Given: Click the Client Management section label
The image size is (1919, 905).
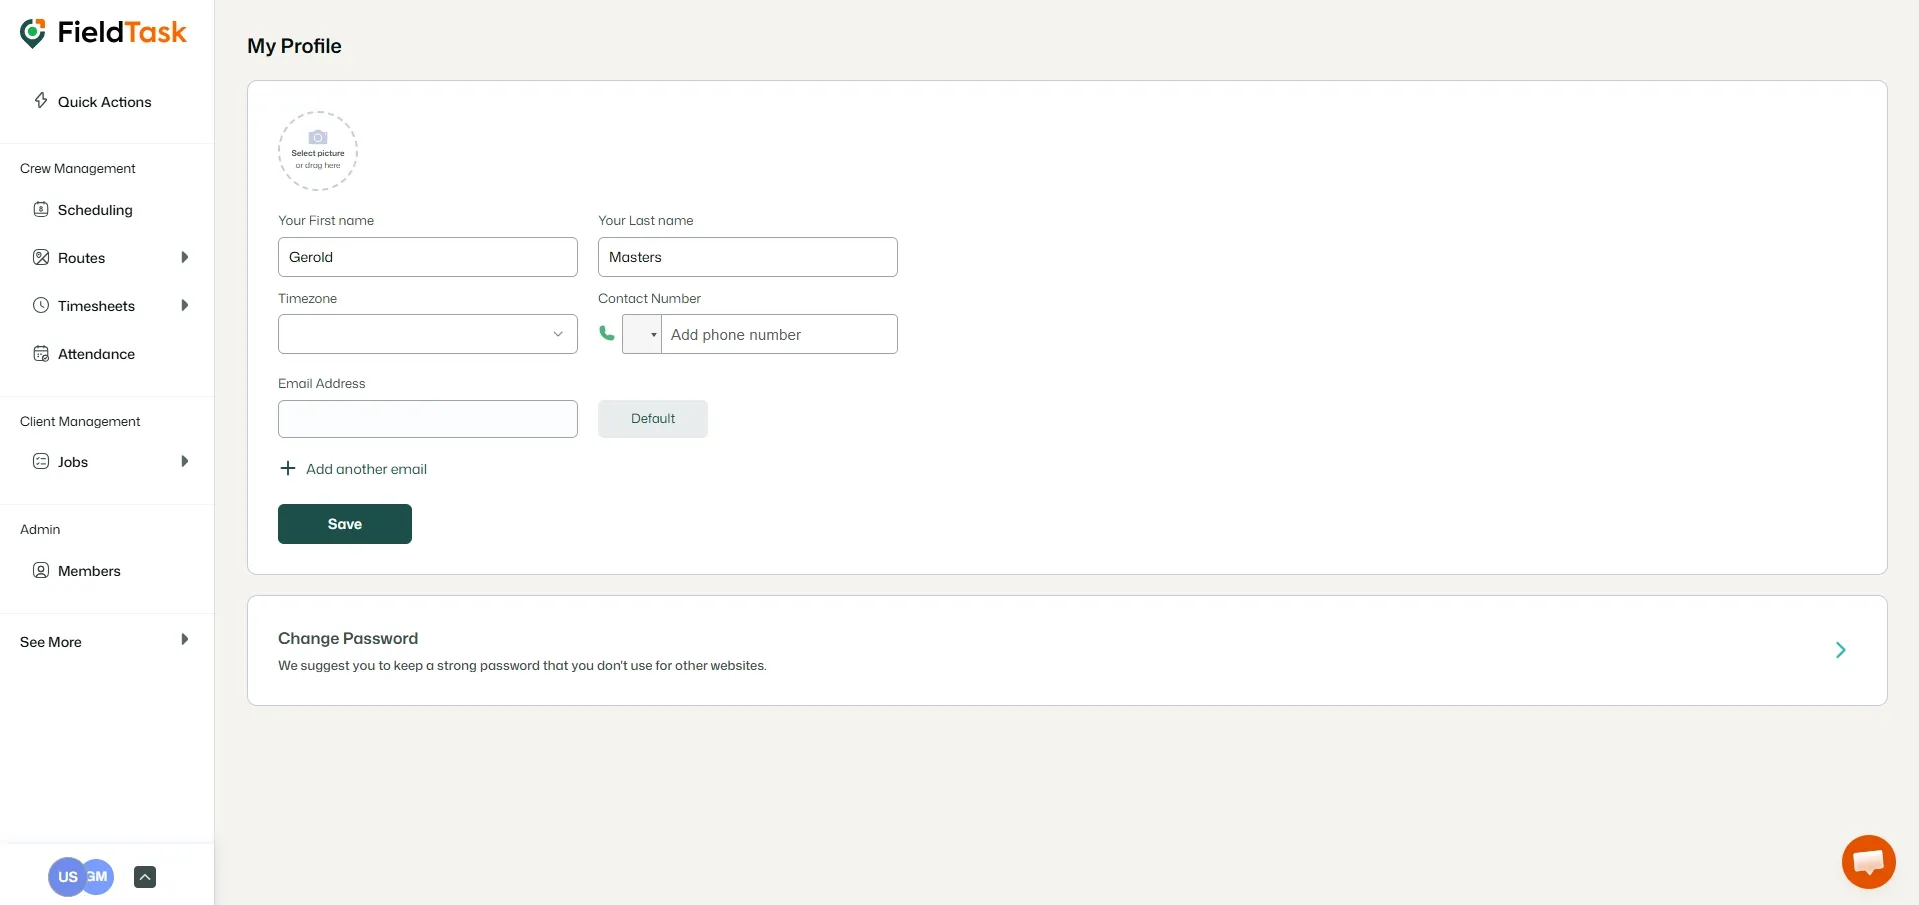Looking at the screenshot, I should (x=80, y=421).
